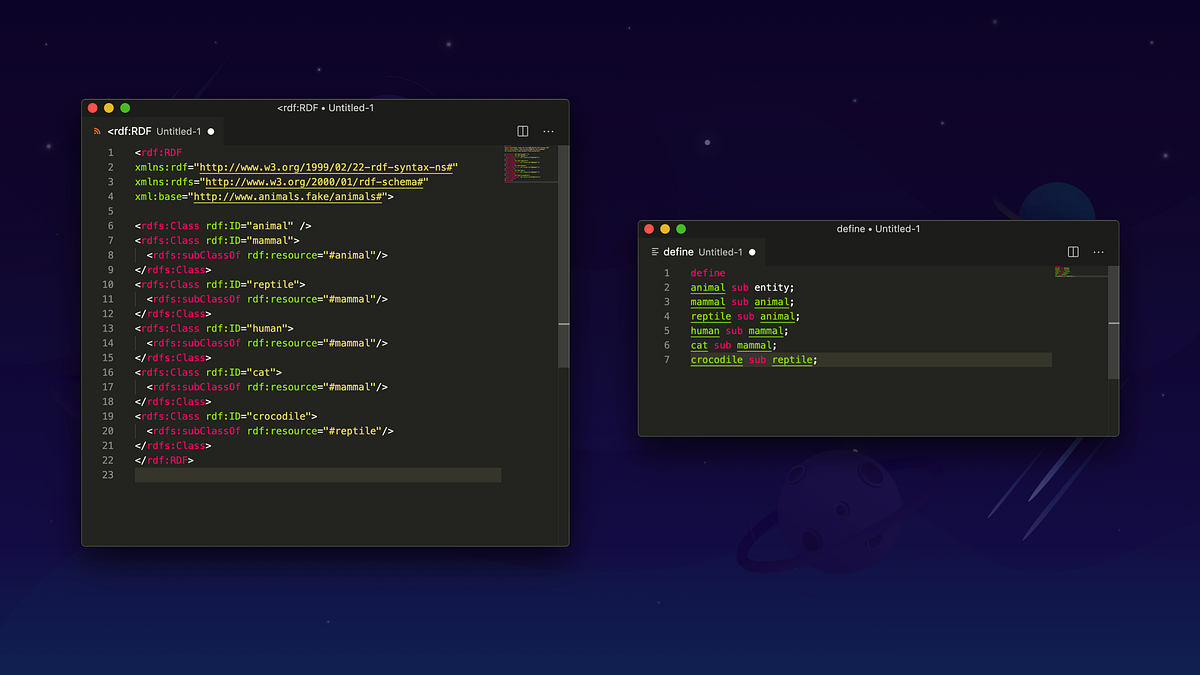Open the Split Editor icon in the RDF window
This screenshot has height=675, width=1200.
click(x=522, y=131)
